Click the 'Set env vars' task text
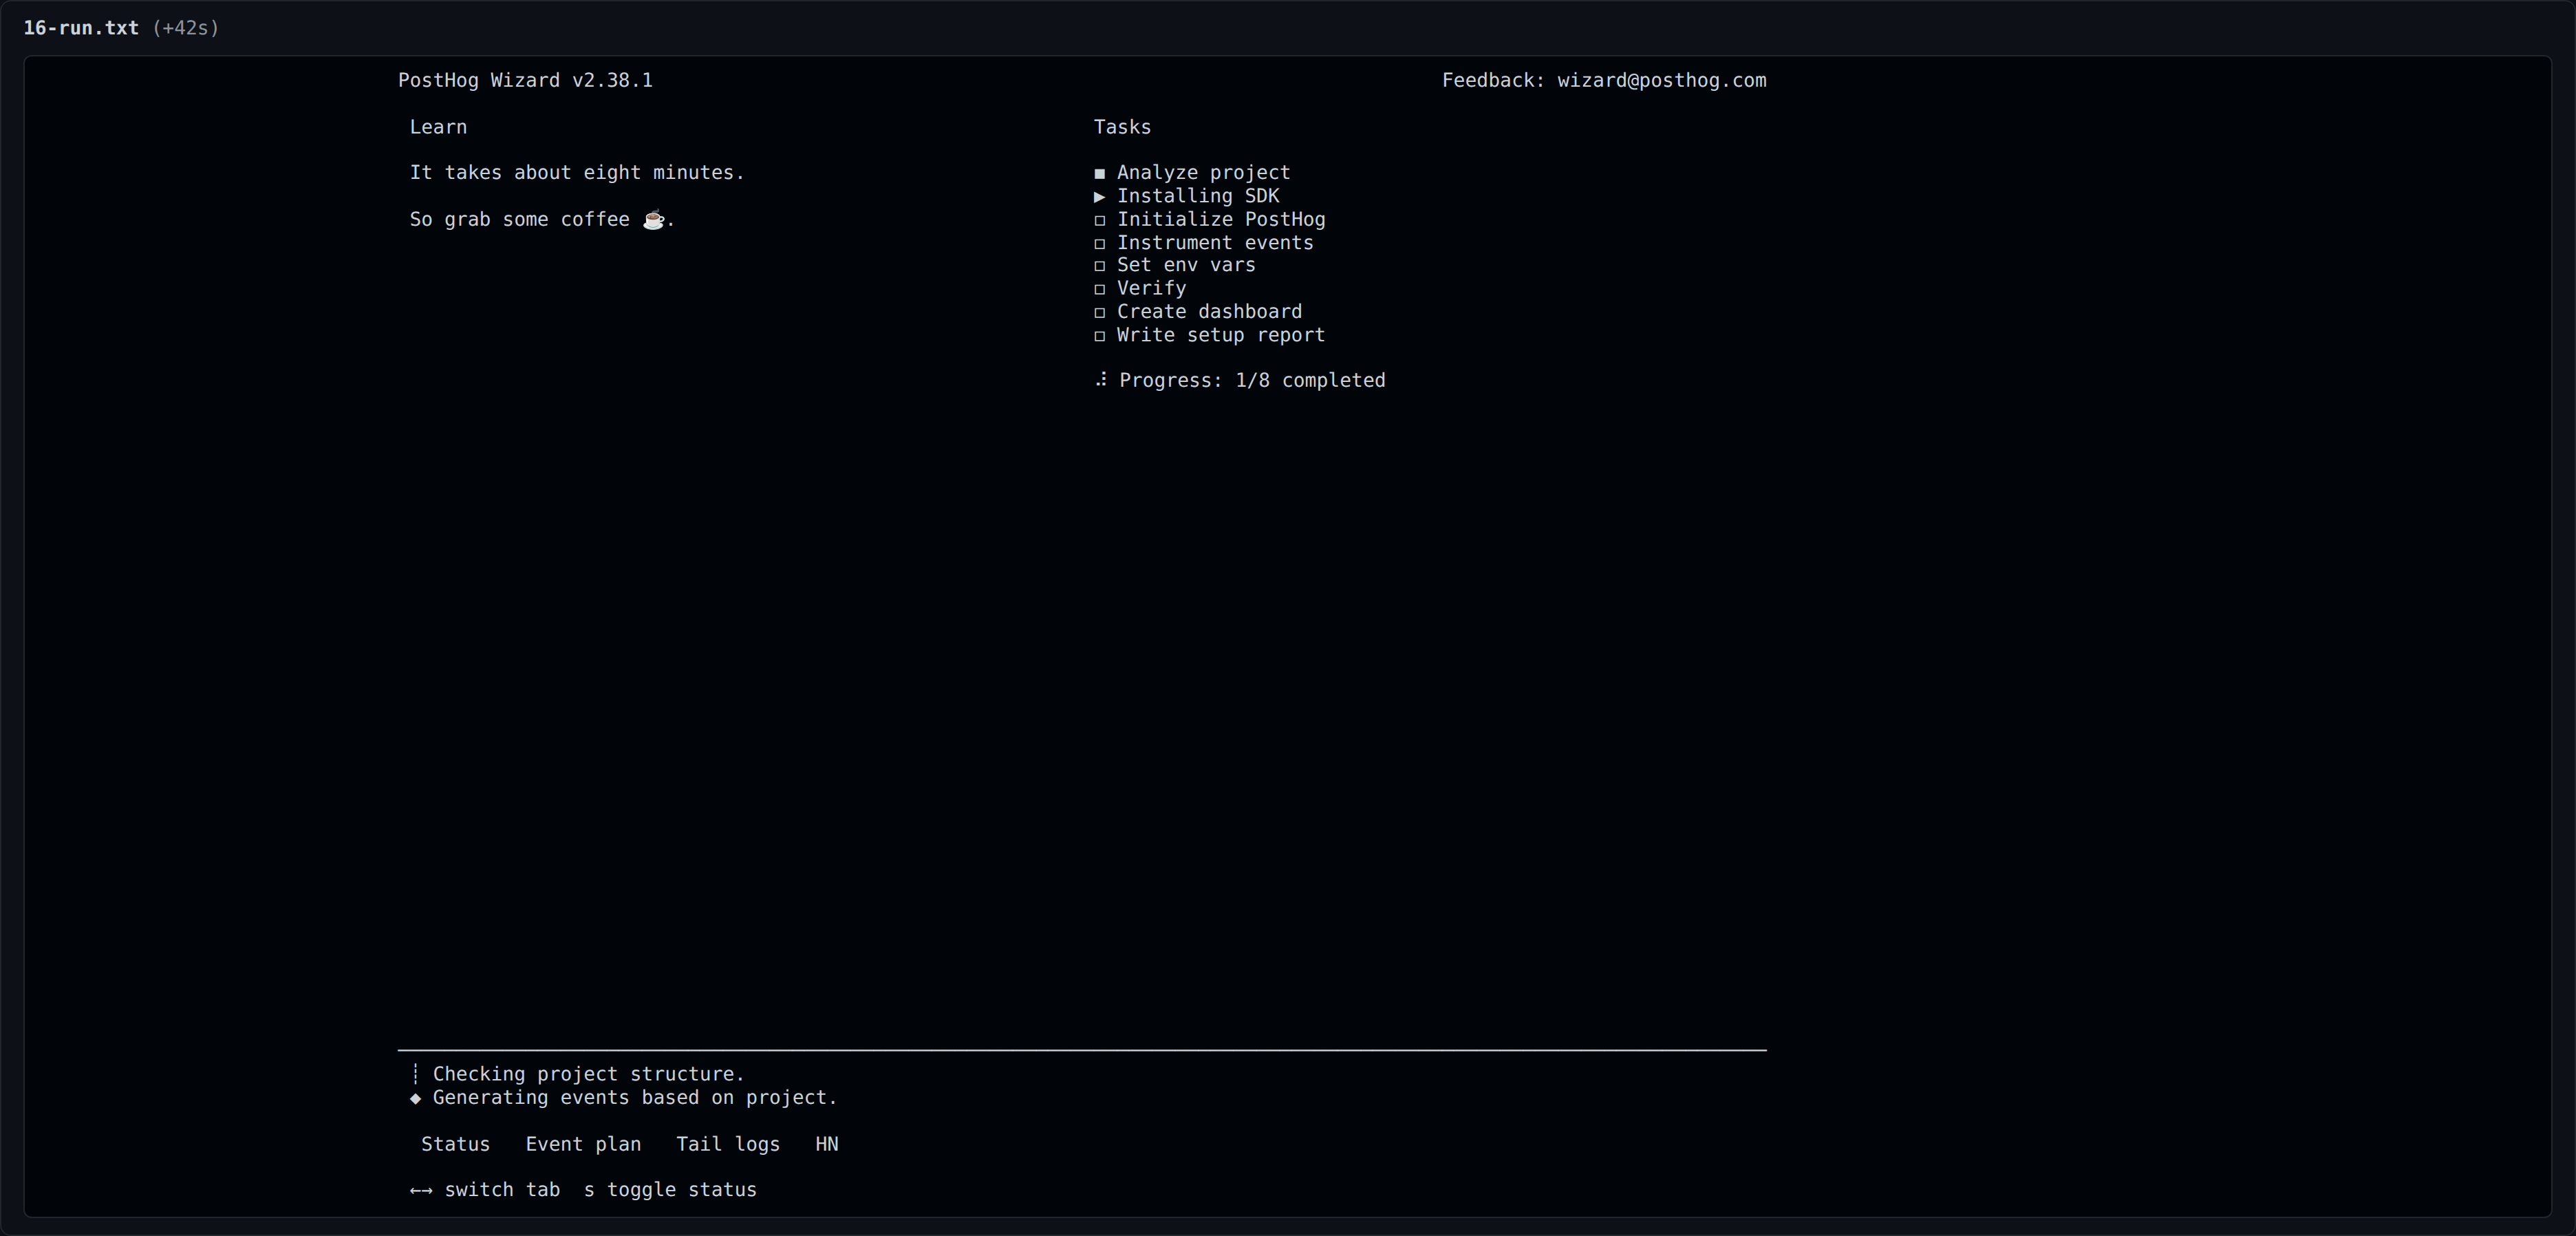The width and height of the screenshot is (2576, 1236). tap(1186, 265)
